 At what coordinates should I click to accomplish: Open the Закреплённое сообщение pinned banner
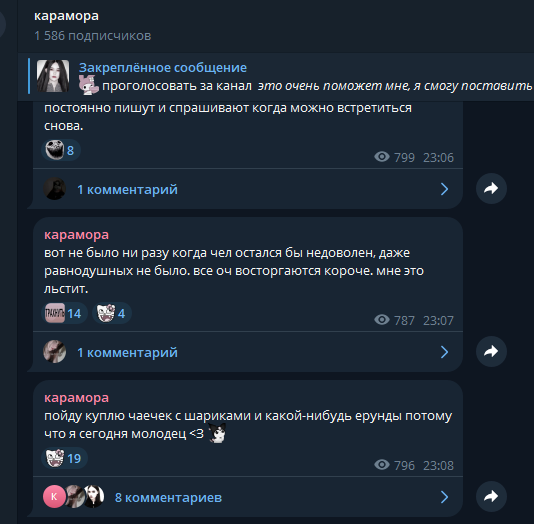pos(276,77)
